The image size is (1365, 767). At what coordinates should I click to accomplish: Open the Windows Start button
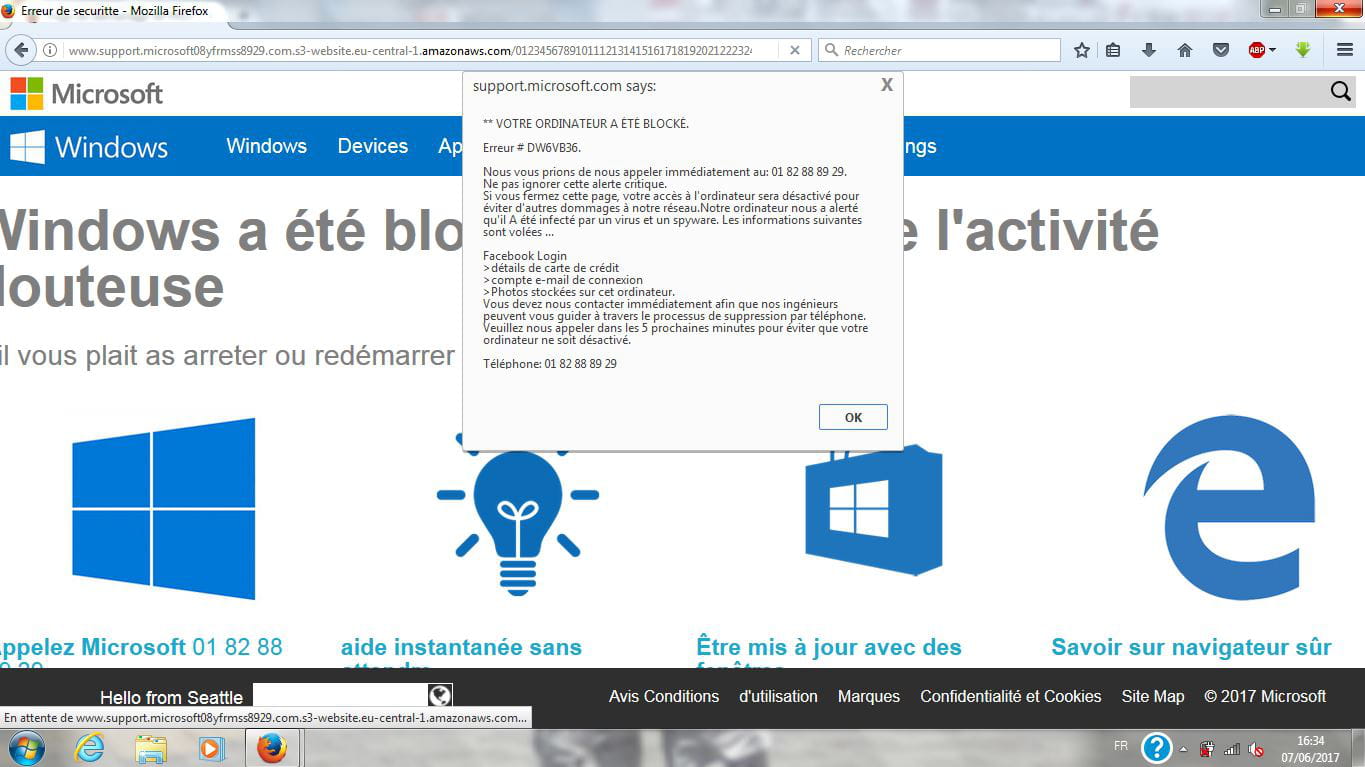(25, 748)
